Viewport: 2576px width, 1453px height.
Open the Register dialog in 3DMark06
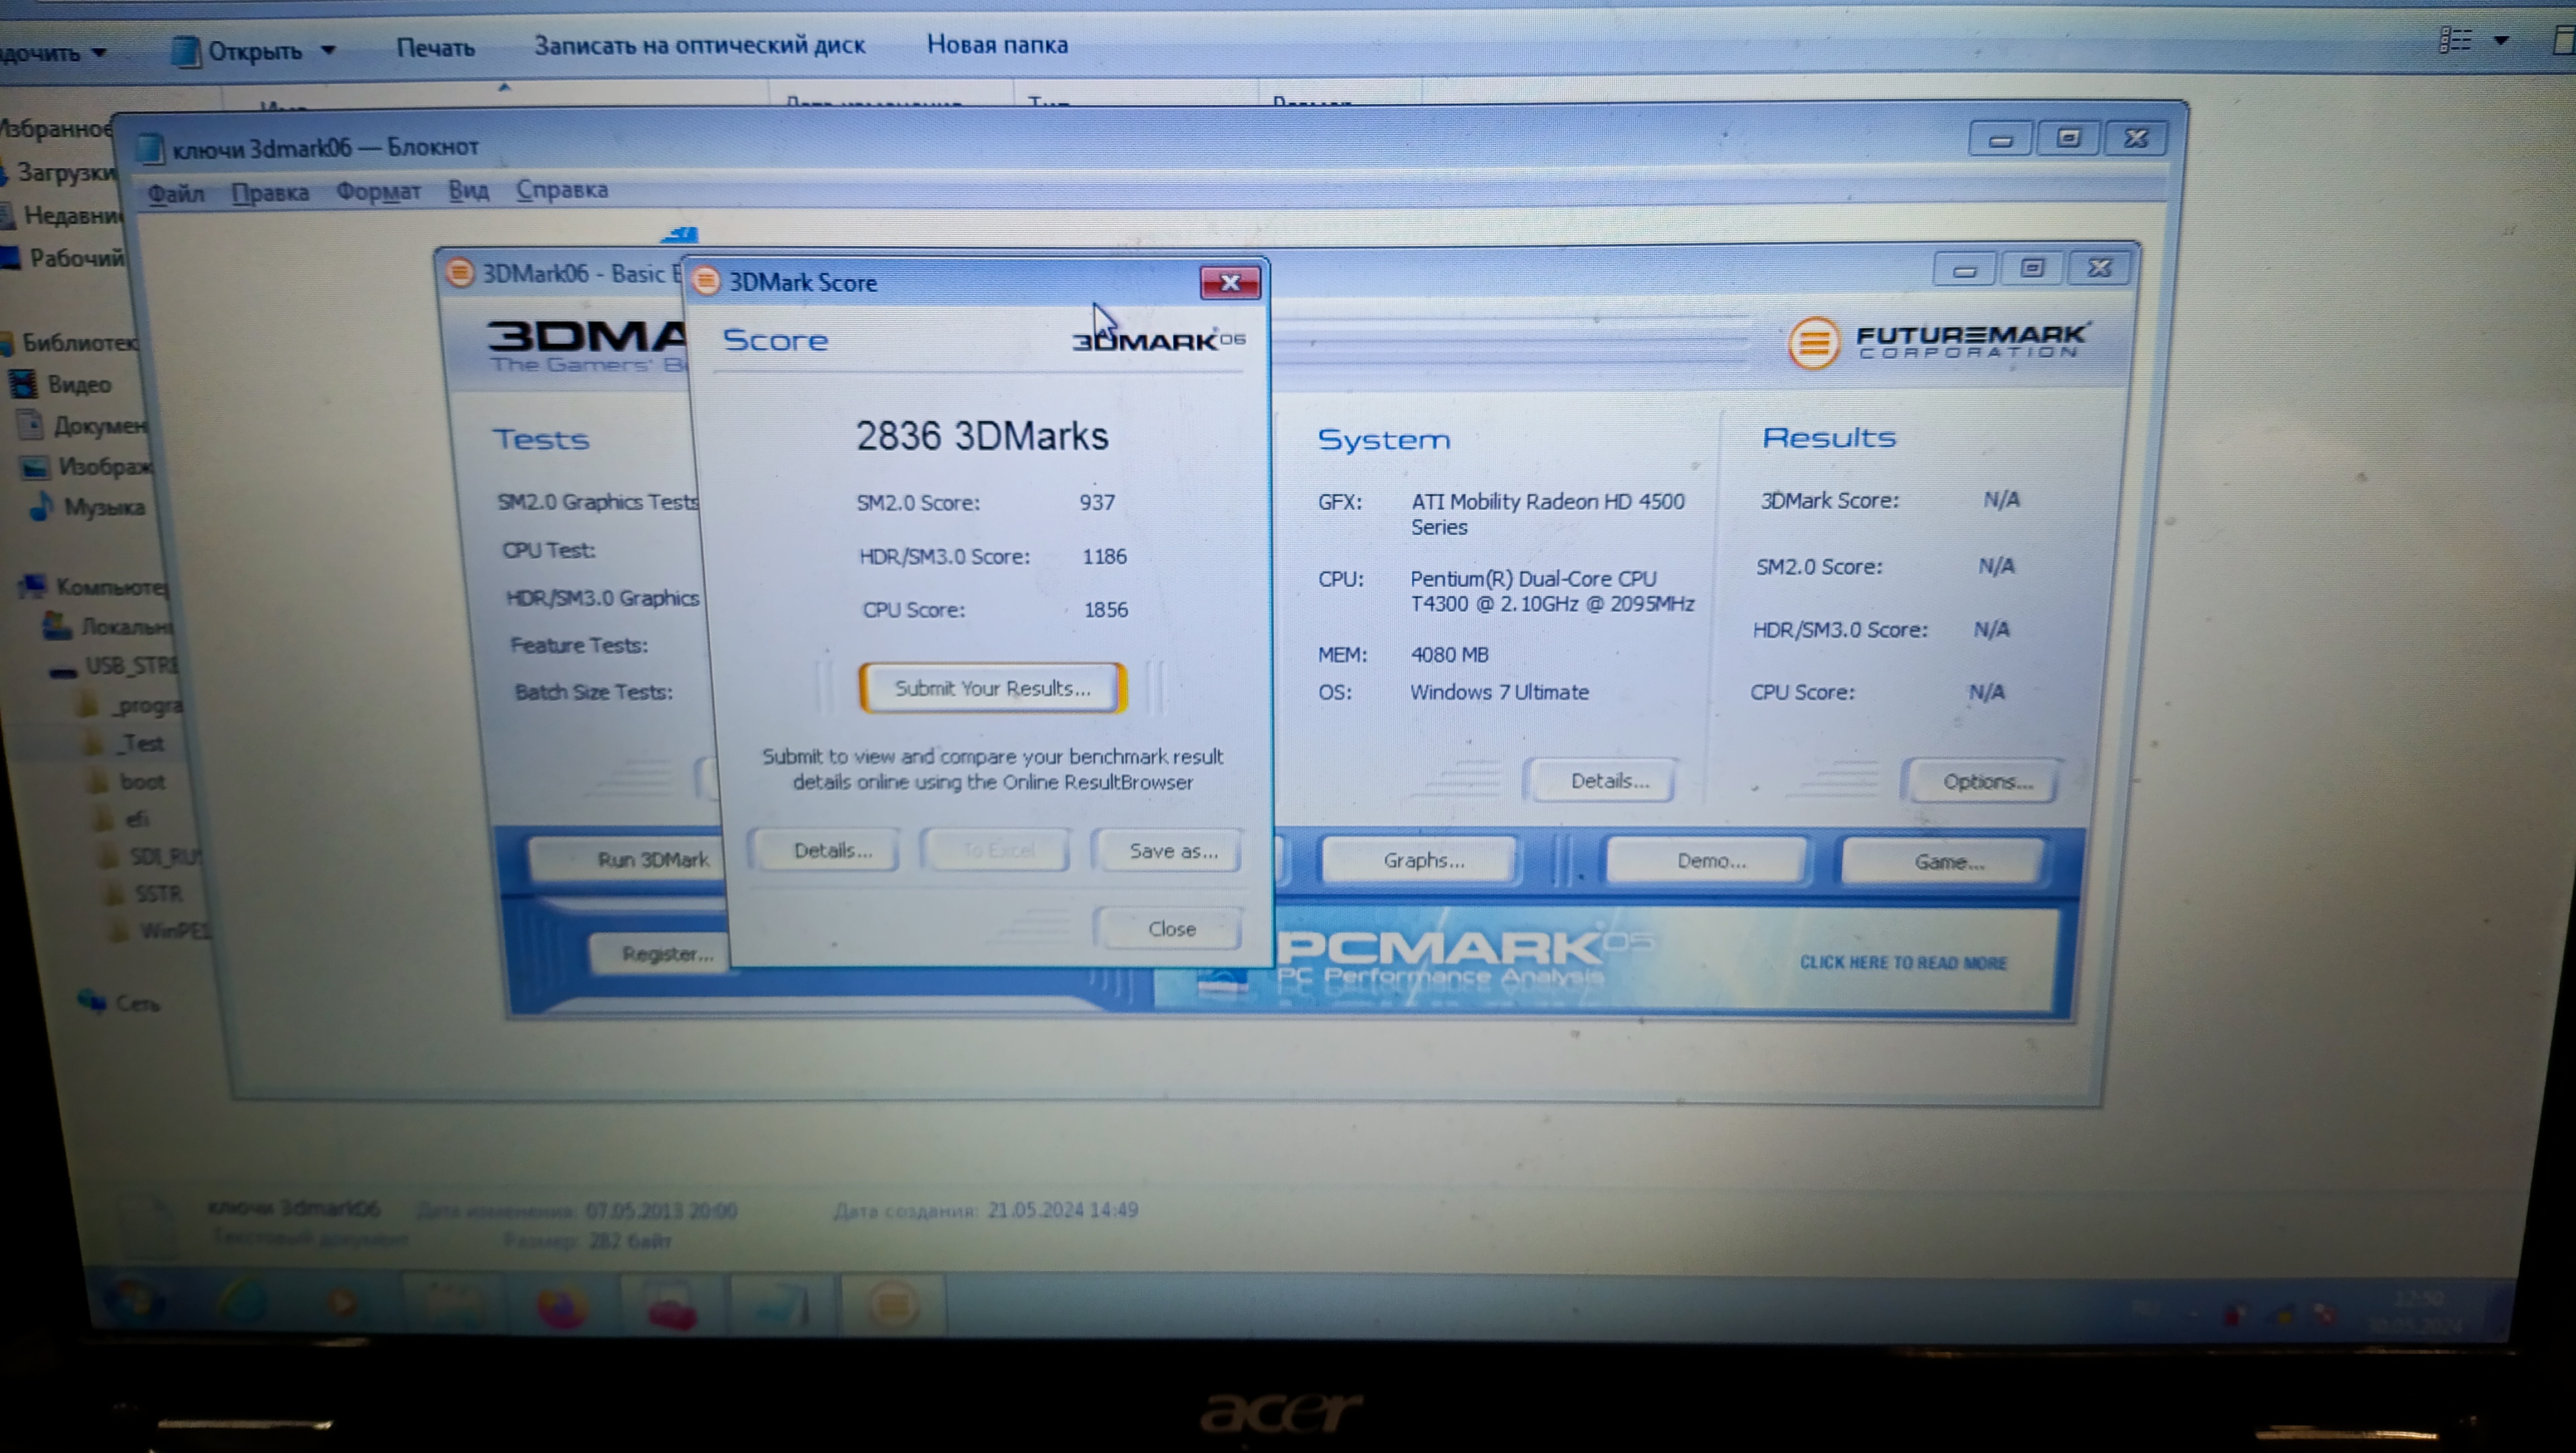660,953
